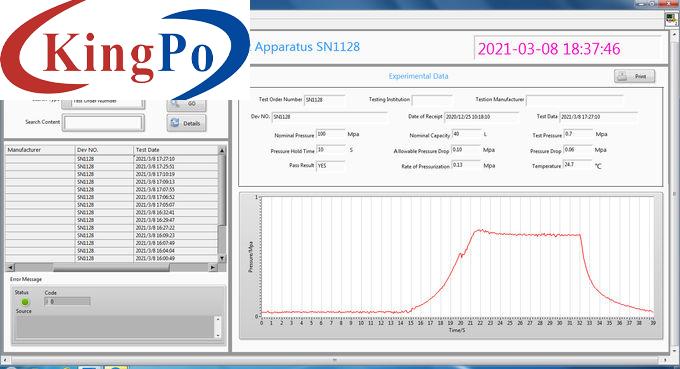The image size is (680, 369).
Task: Click the table's vertical scrollbar thumb
Action: [x=222, y=190]
